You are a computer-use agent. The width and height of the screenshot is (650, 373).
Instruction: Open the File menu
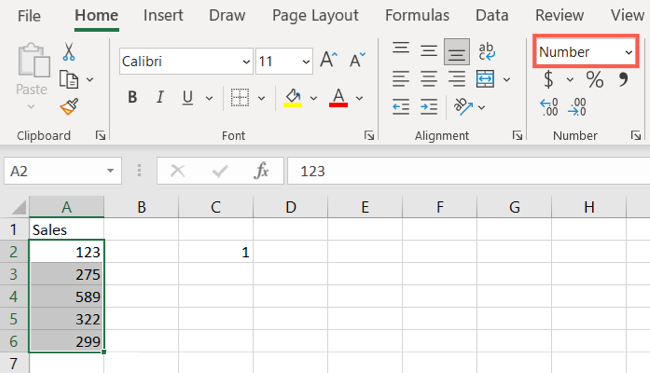click(x=29, y=16)
